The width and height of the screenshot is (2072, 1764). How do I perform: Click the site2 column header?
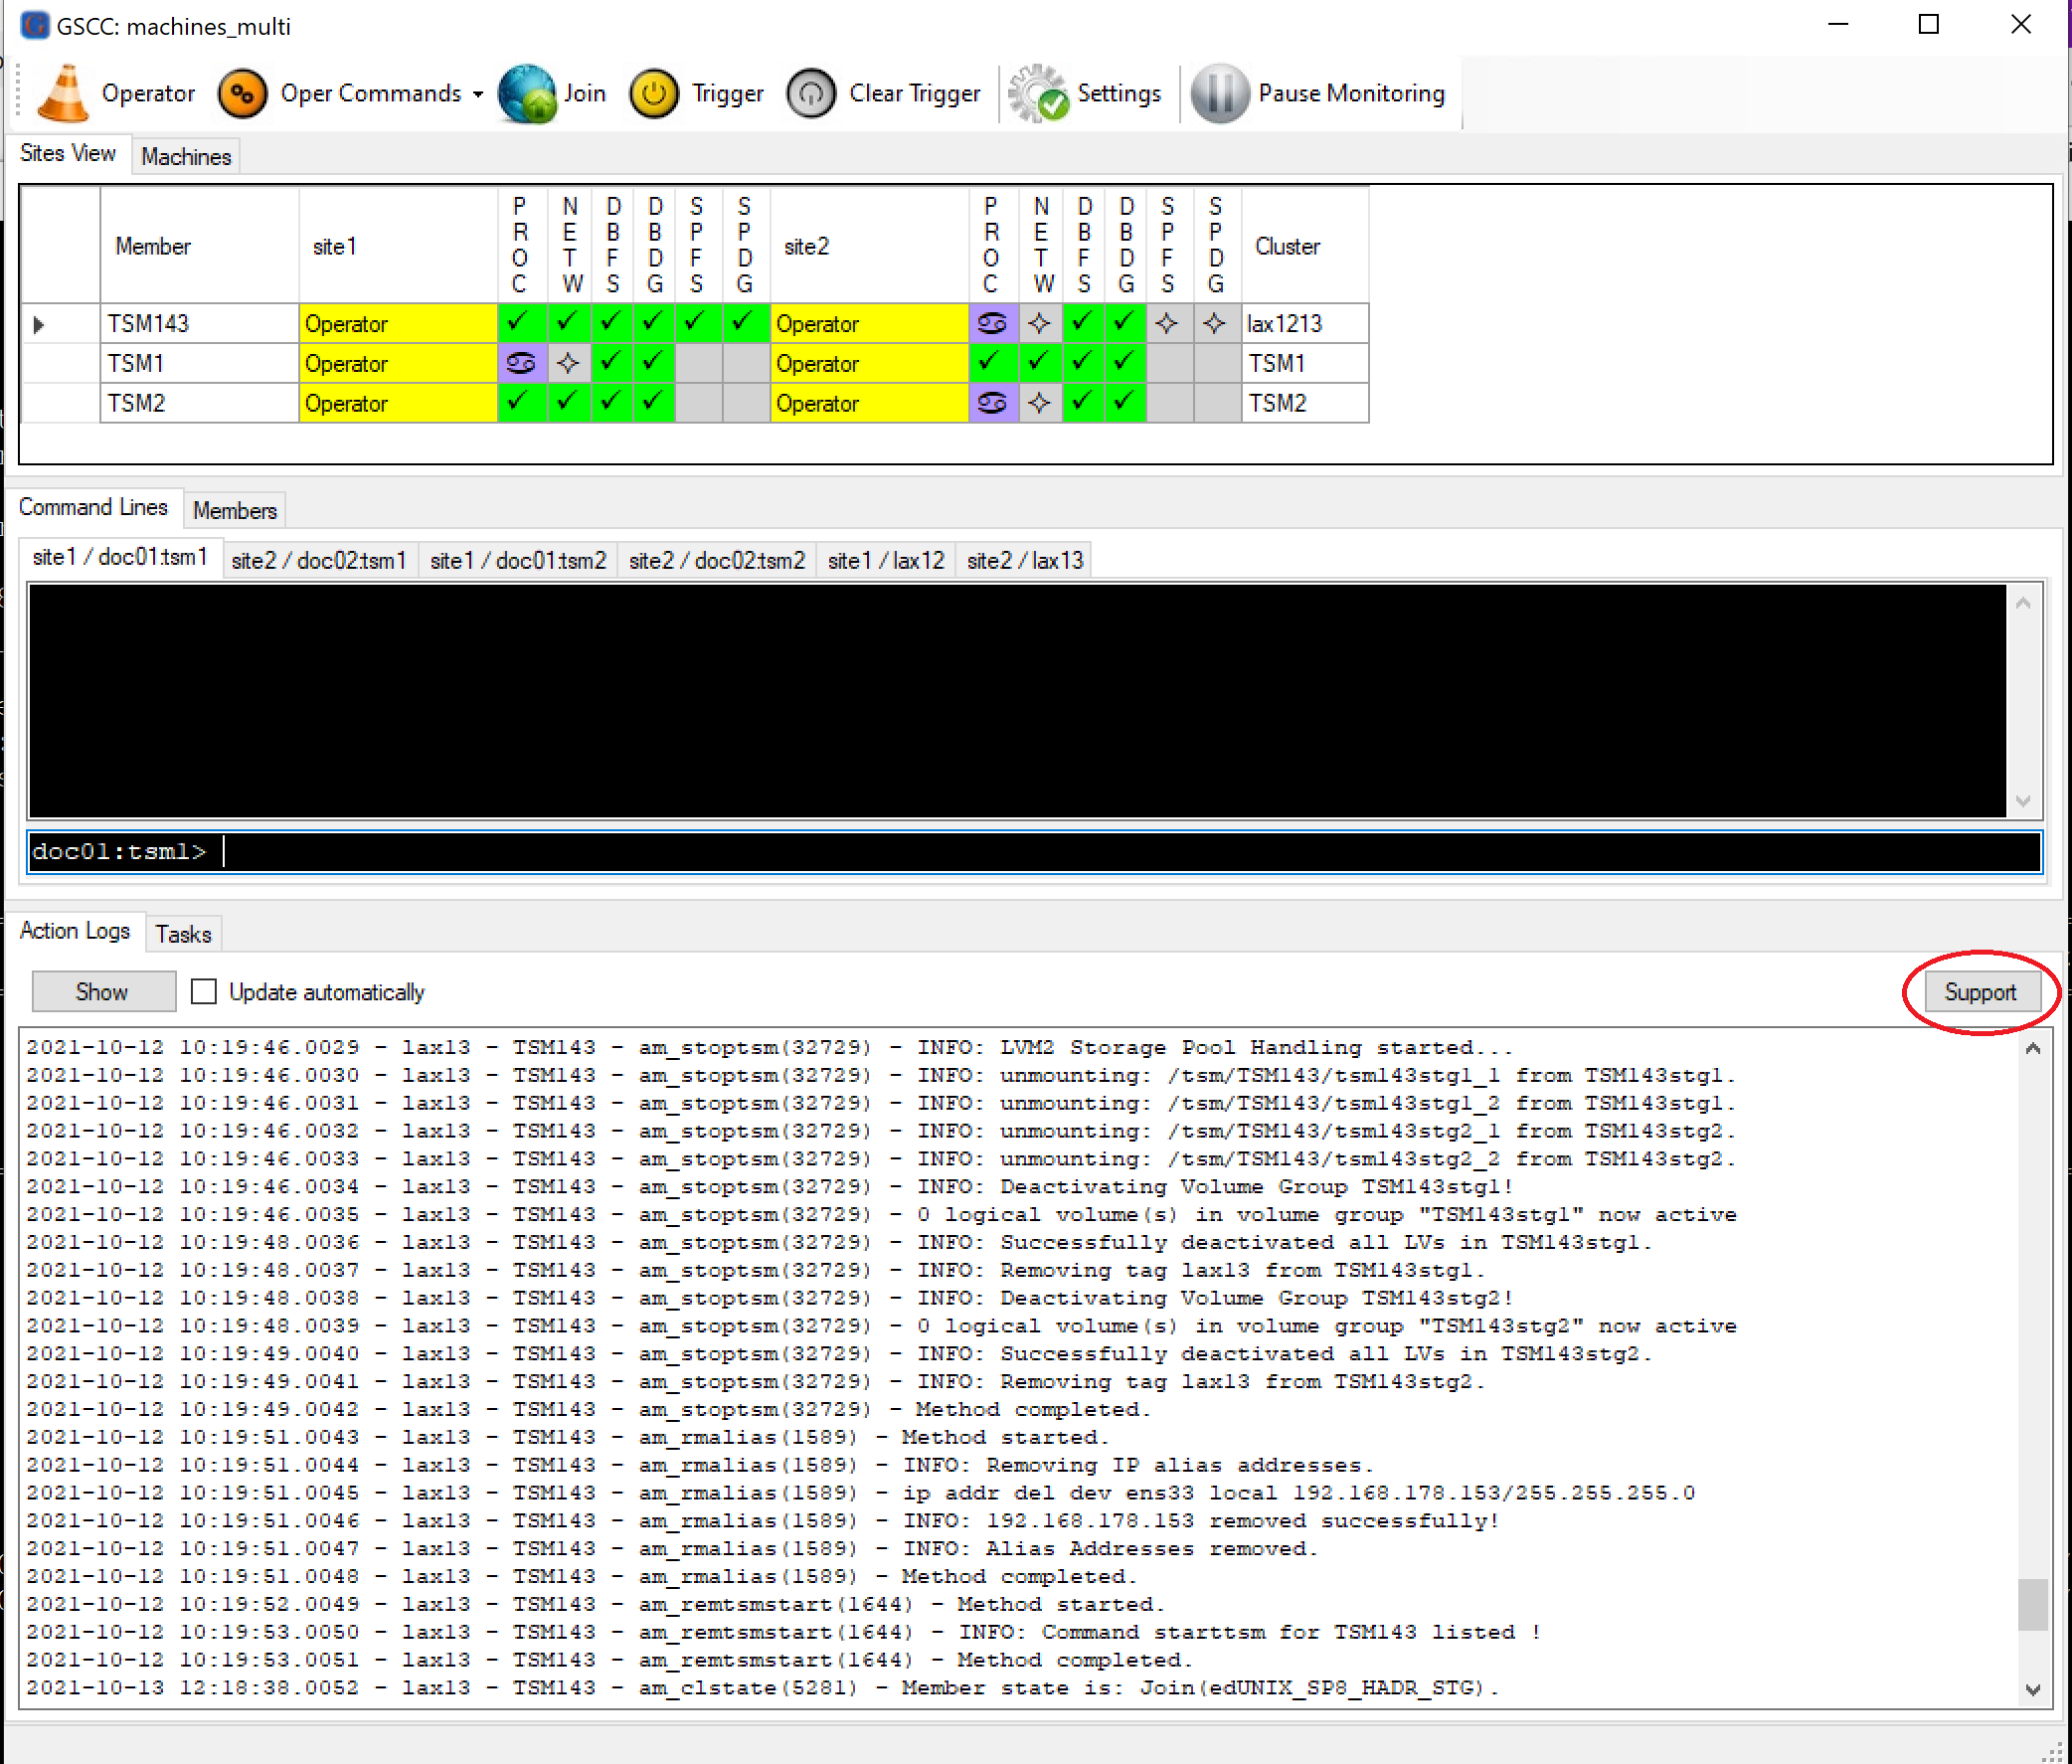click(869, 246)
